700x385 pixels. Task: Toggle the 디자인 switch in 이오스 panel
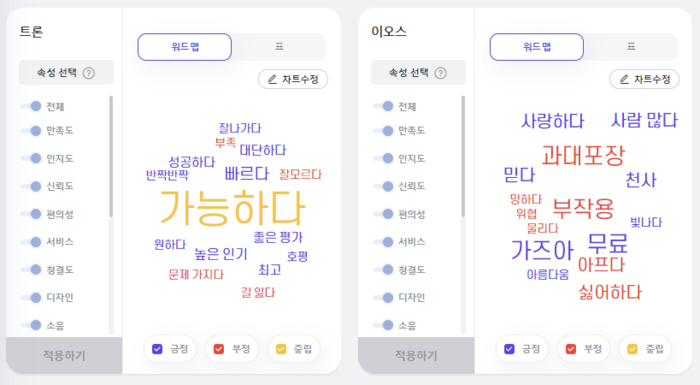click(383, 297)
